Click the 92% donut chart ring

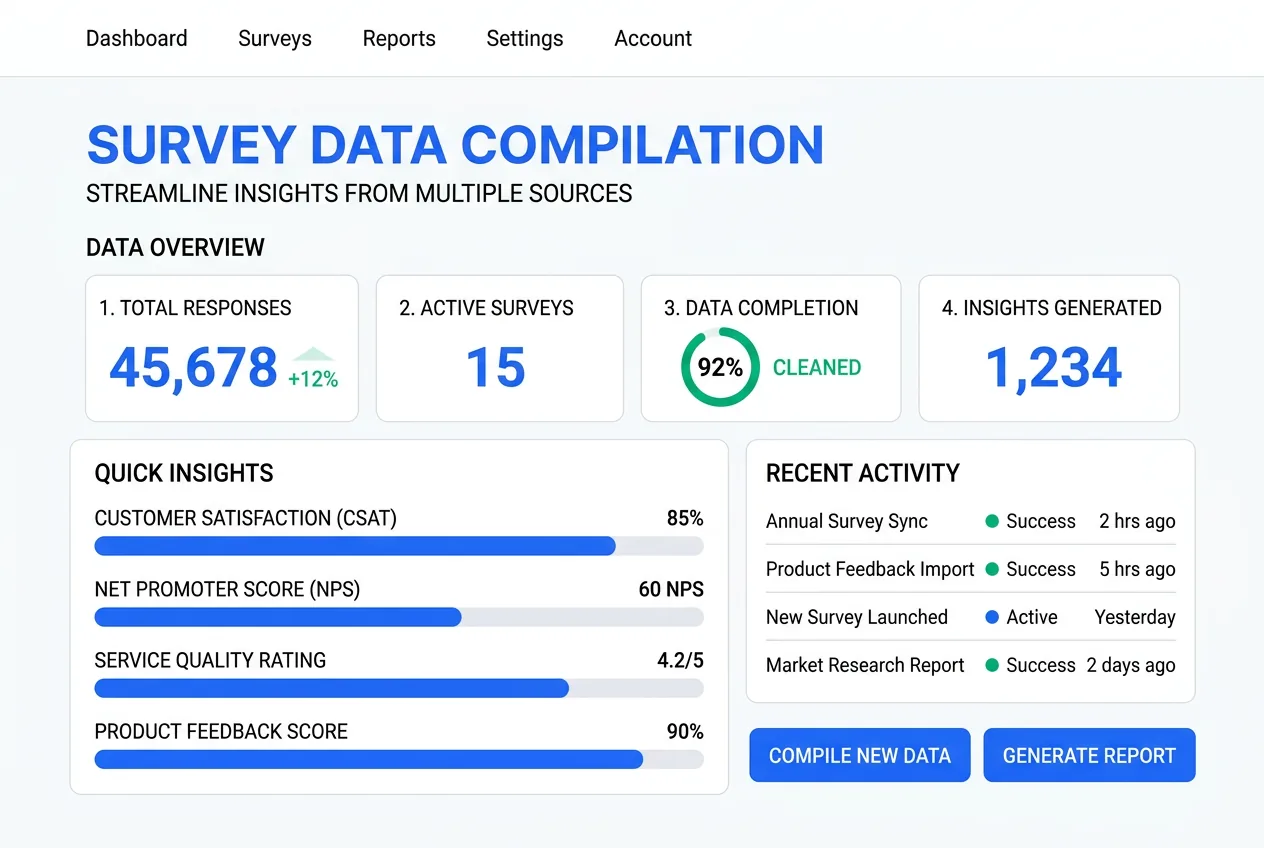tap(720, 367)
